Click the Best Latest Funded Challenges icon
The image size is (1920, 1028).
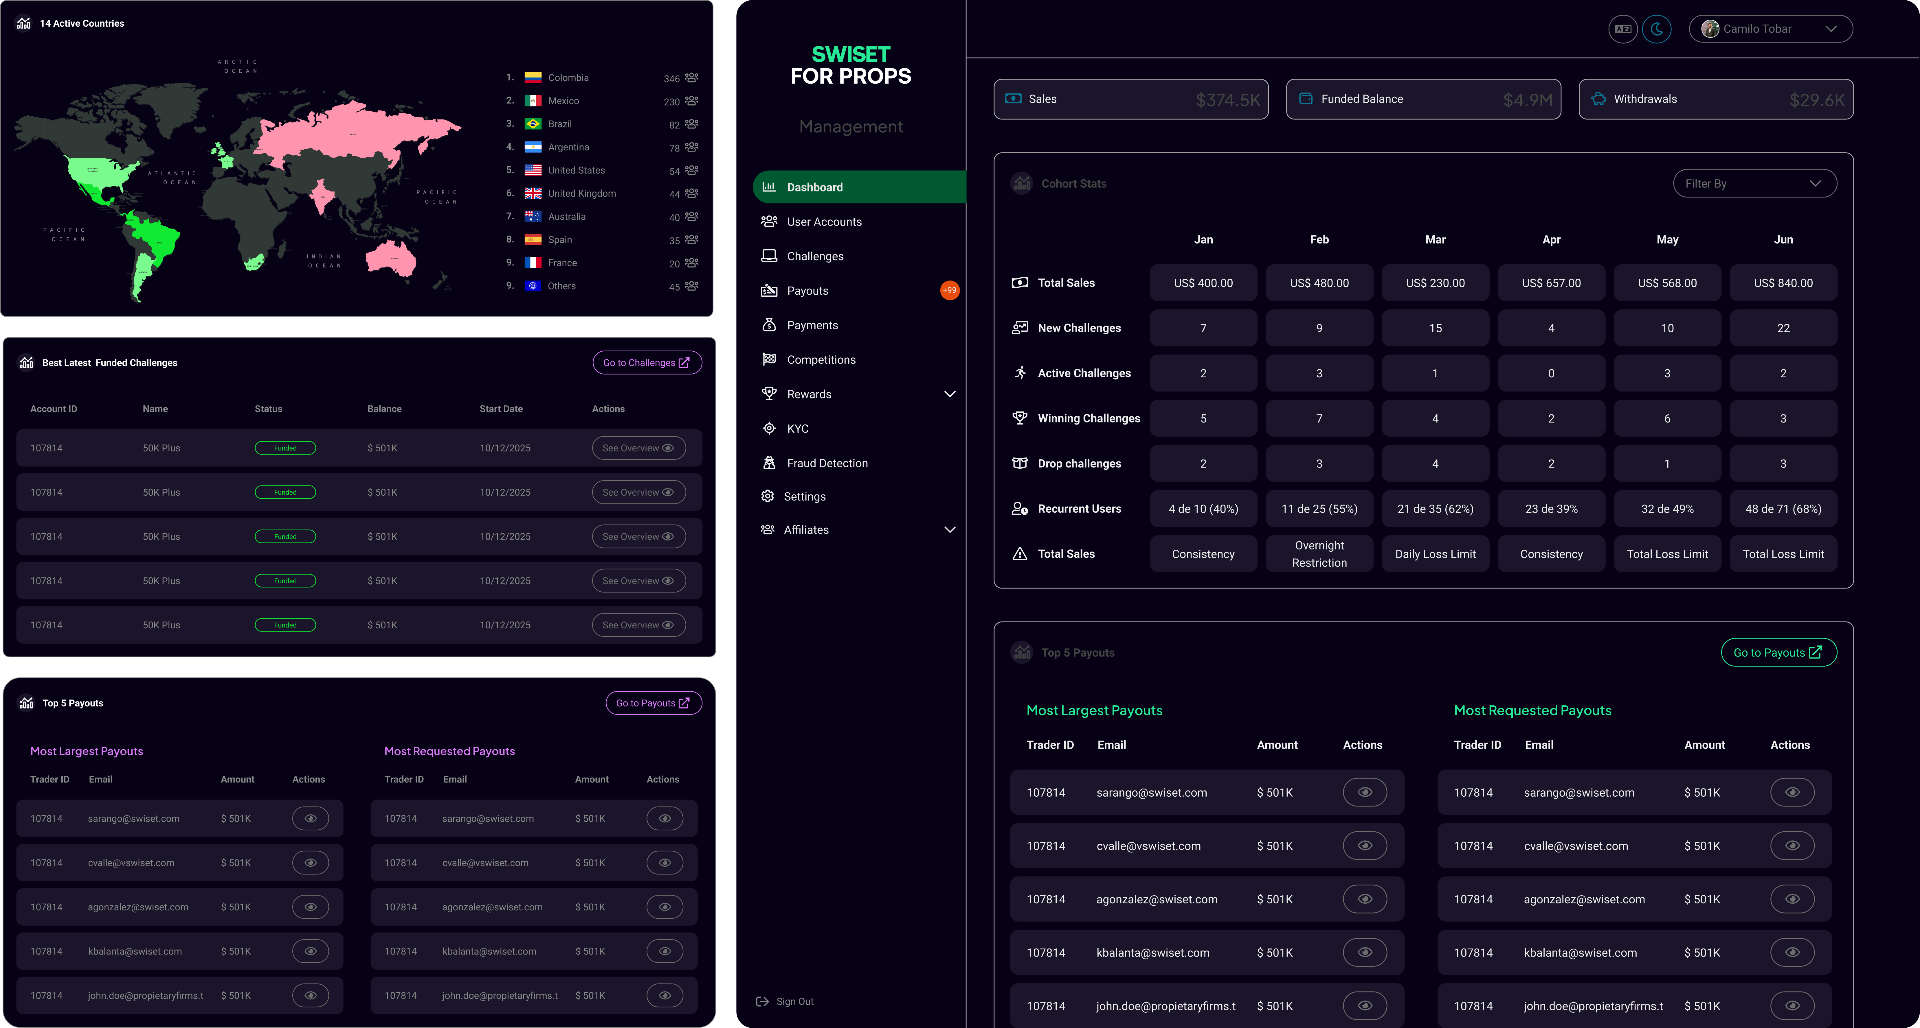point(26,362)
